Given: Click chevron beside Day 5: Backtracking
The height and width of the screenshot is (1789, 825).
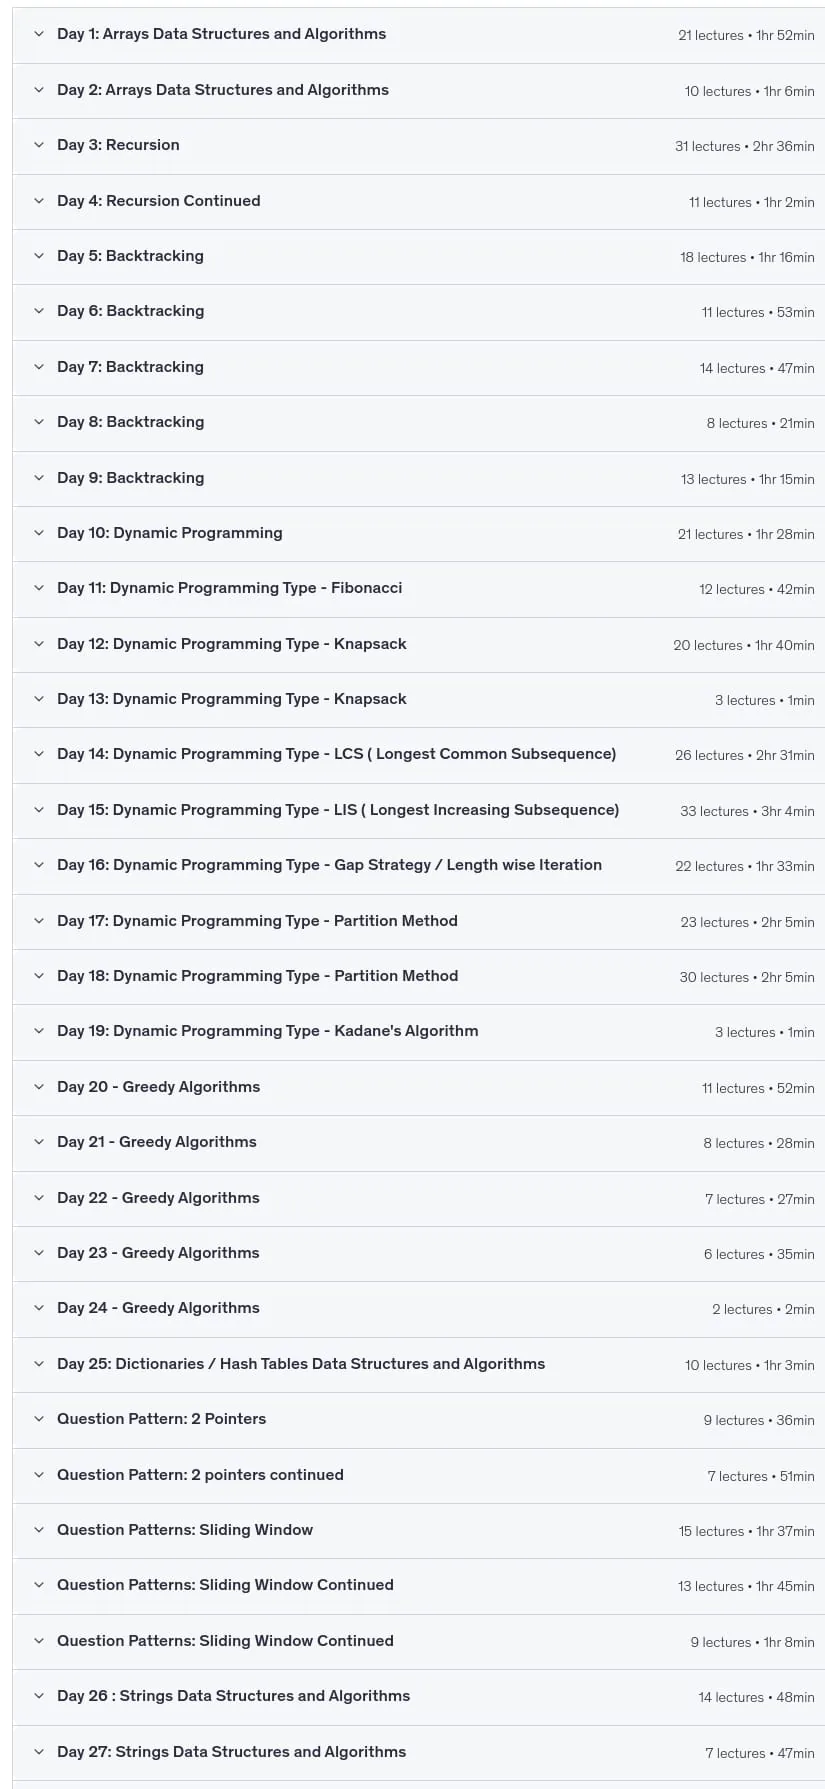Looking at the screenshot, I should (x=39, y=256).
